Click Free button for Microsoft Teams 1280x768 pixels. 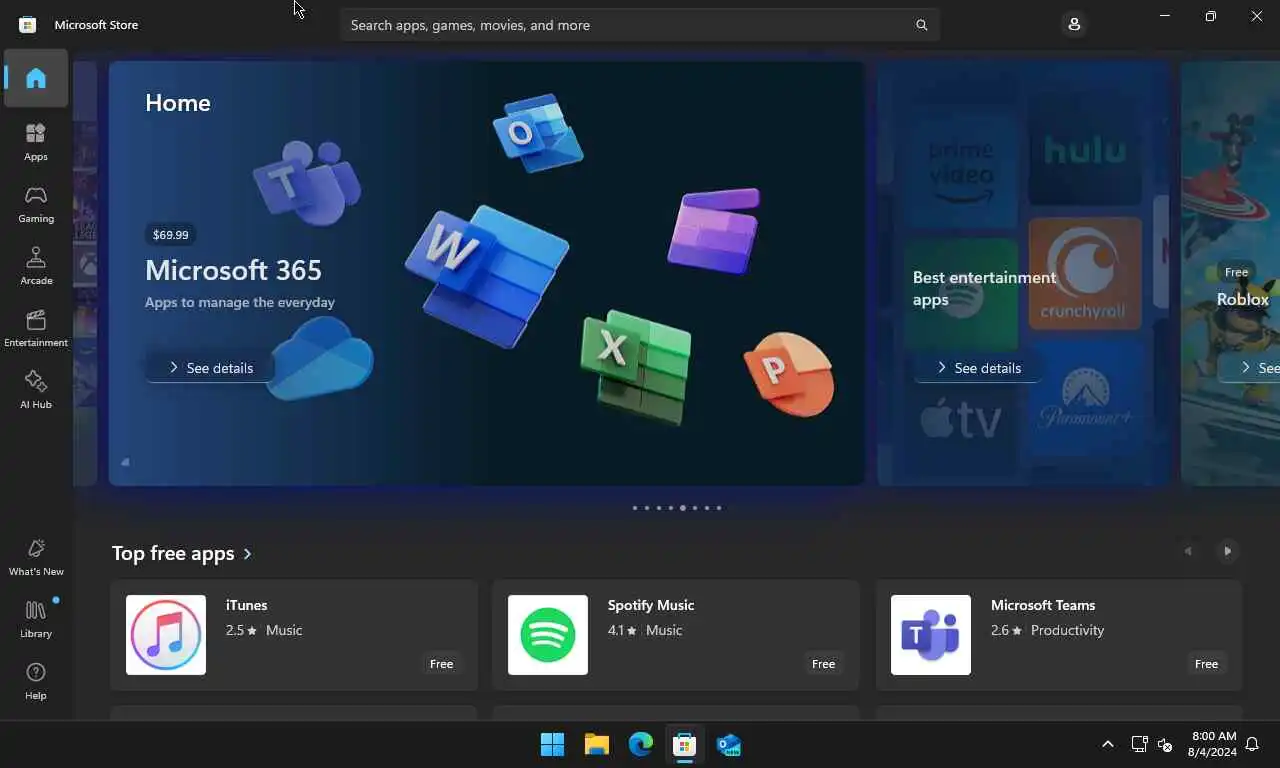(x=1206, y=664)
